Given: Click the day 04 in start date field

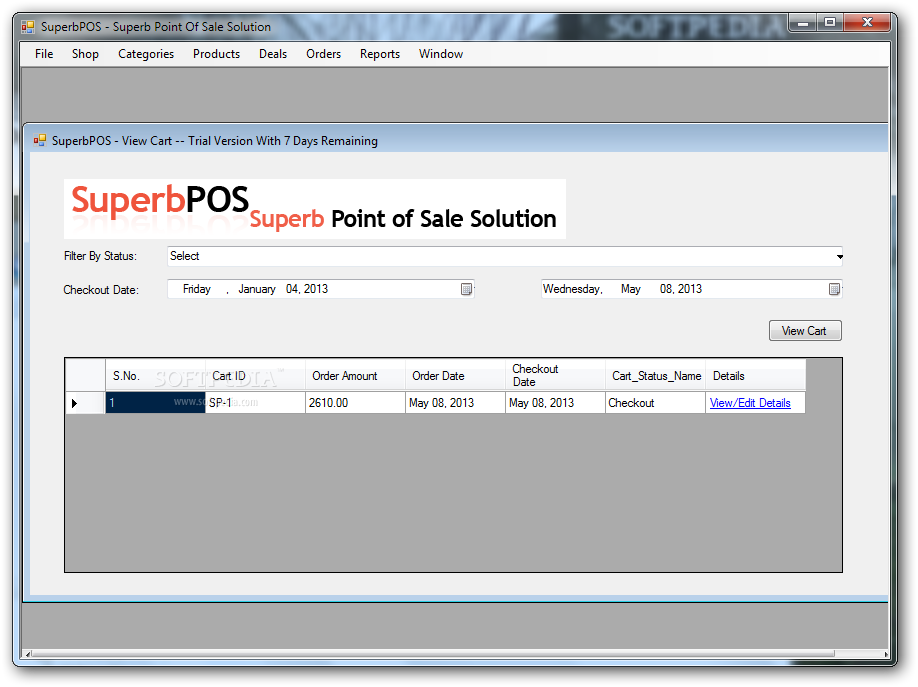Looking at the screenshot, I should 292,289.
